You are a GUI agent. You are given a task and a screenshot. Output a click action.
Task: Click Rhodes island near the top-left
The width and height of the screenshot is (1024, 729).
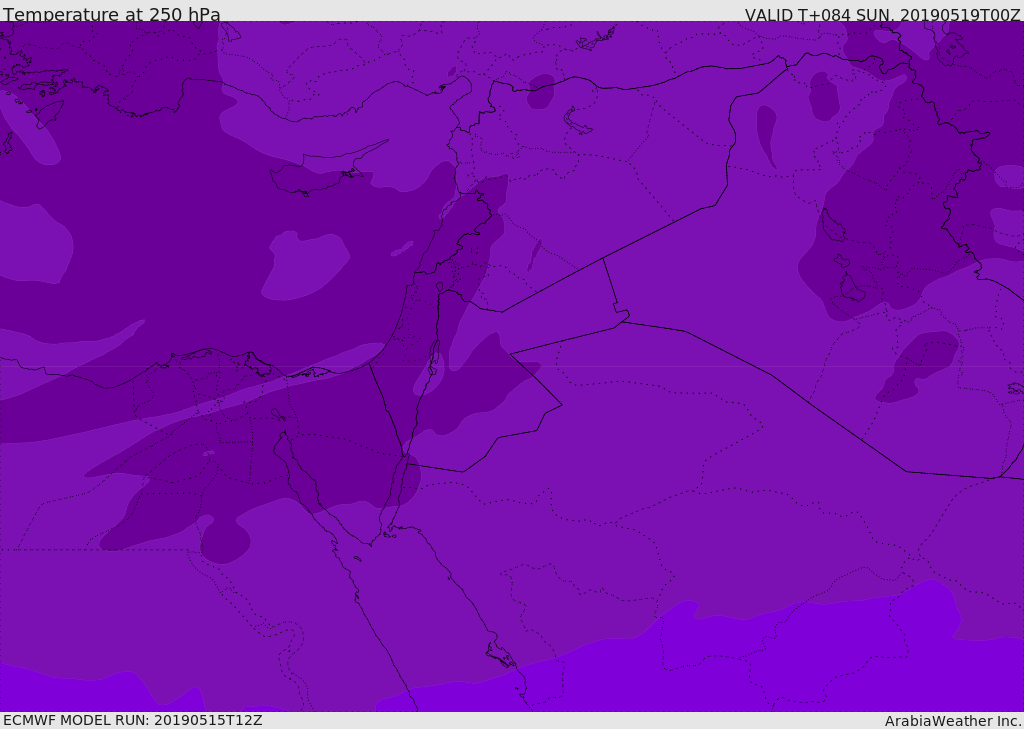tap(49, 114)
